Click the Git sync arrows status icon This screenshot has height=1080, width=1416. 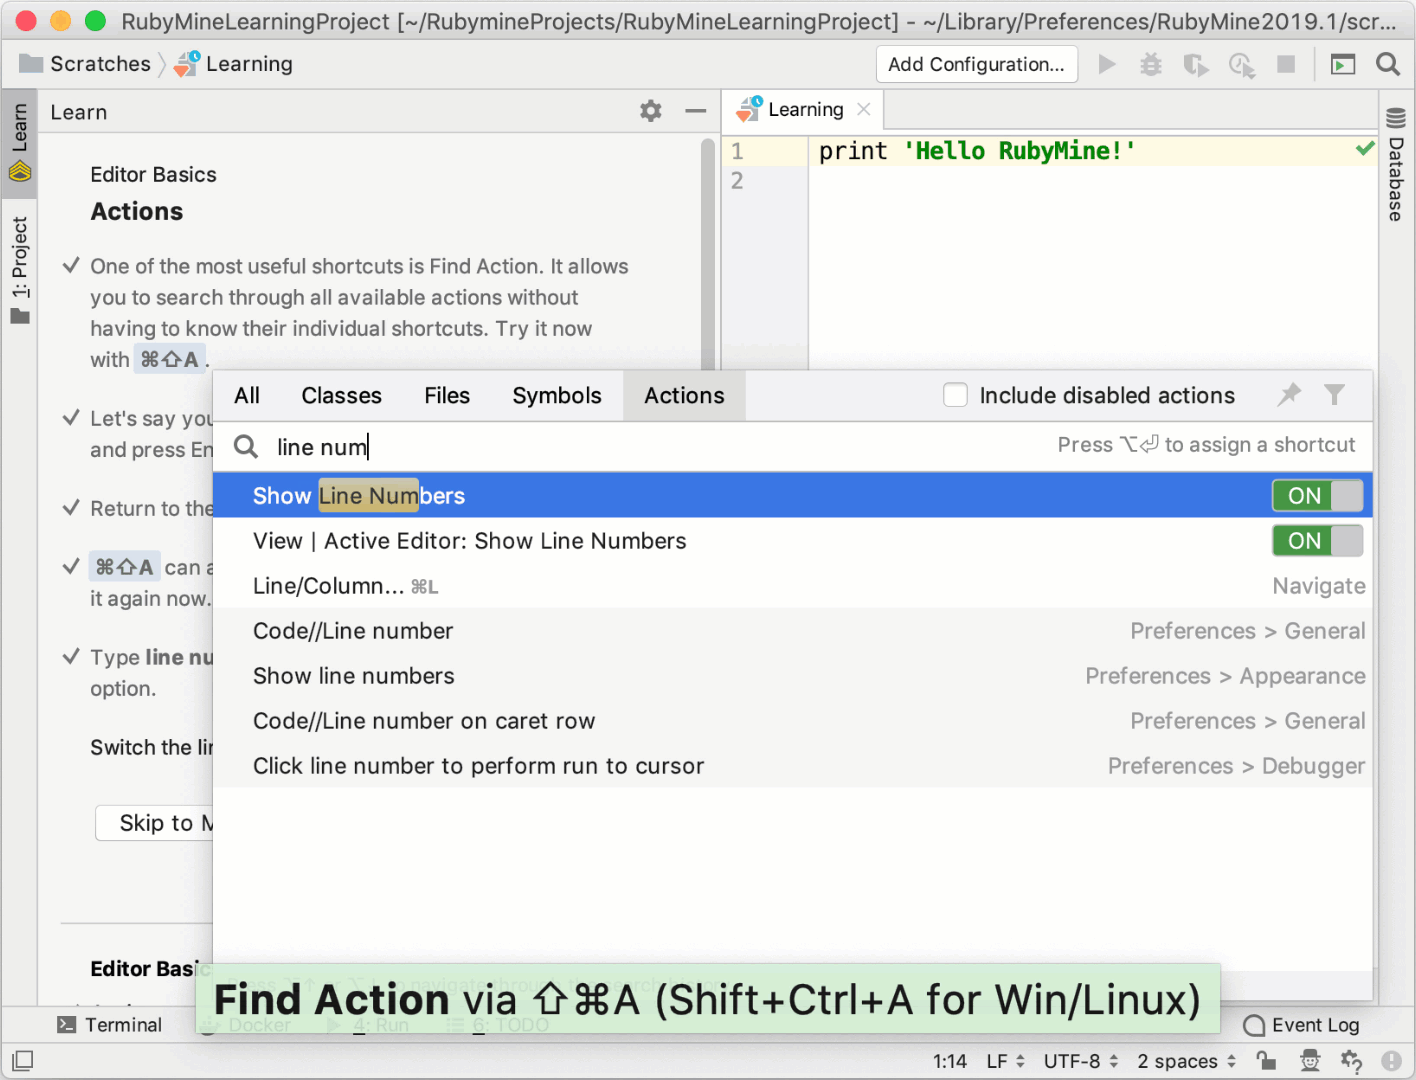(x=1351, y=1061)
